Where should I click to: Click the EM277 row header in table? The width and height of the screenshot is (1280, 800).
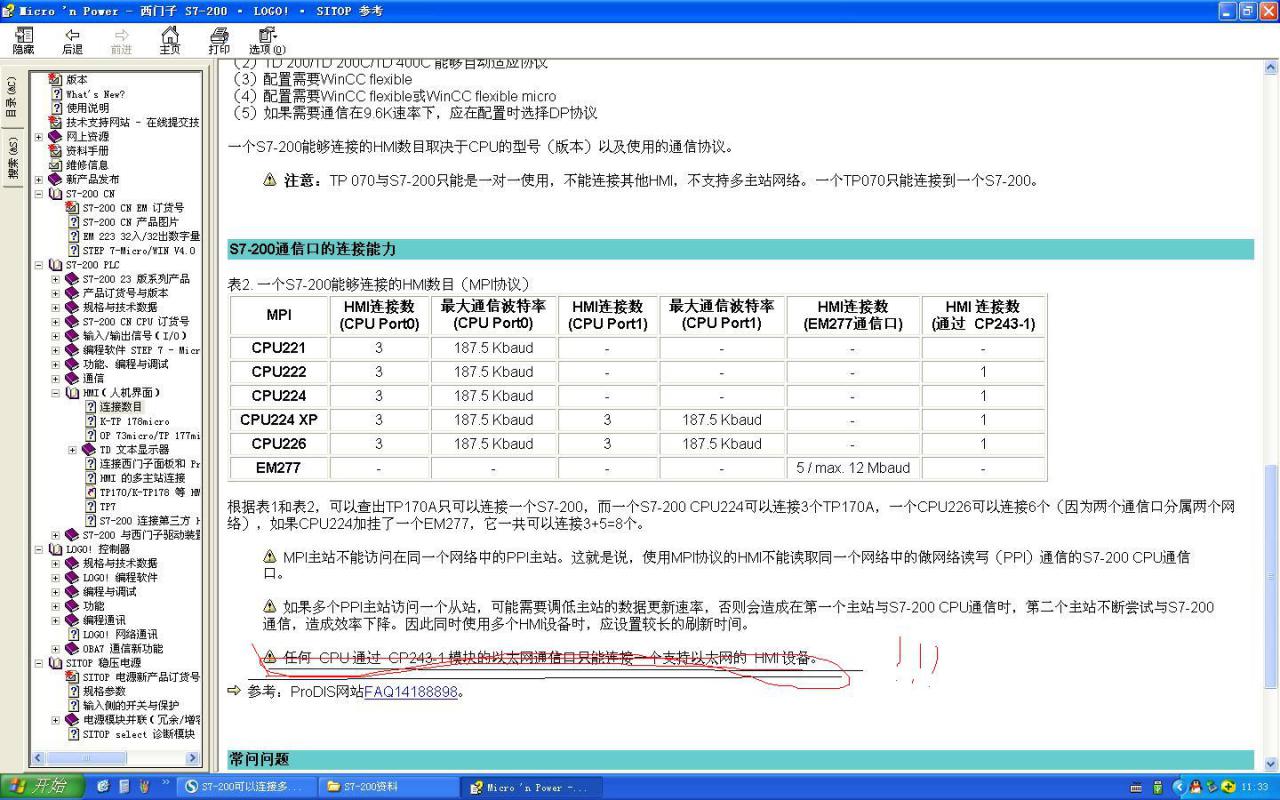tap(279, 468)
